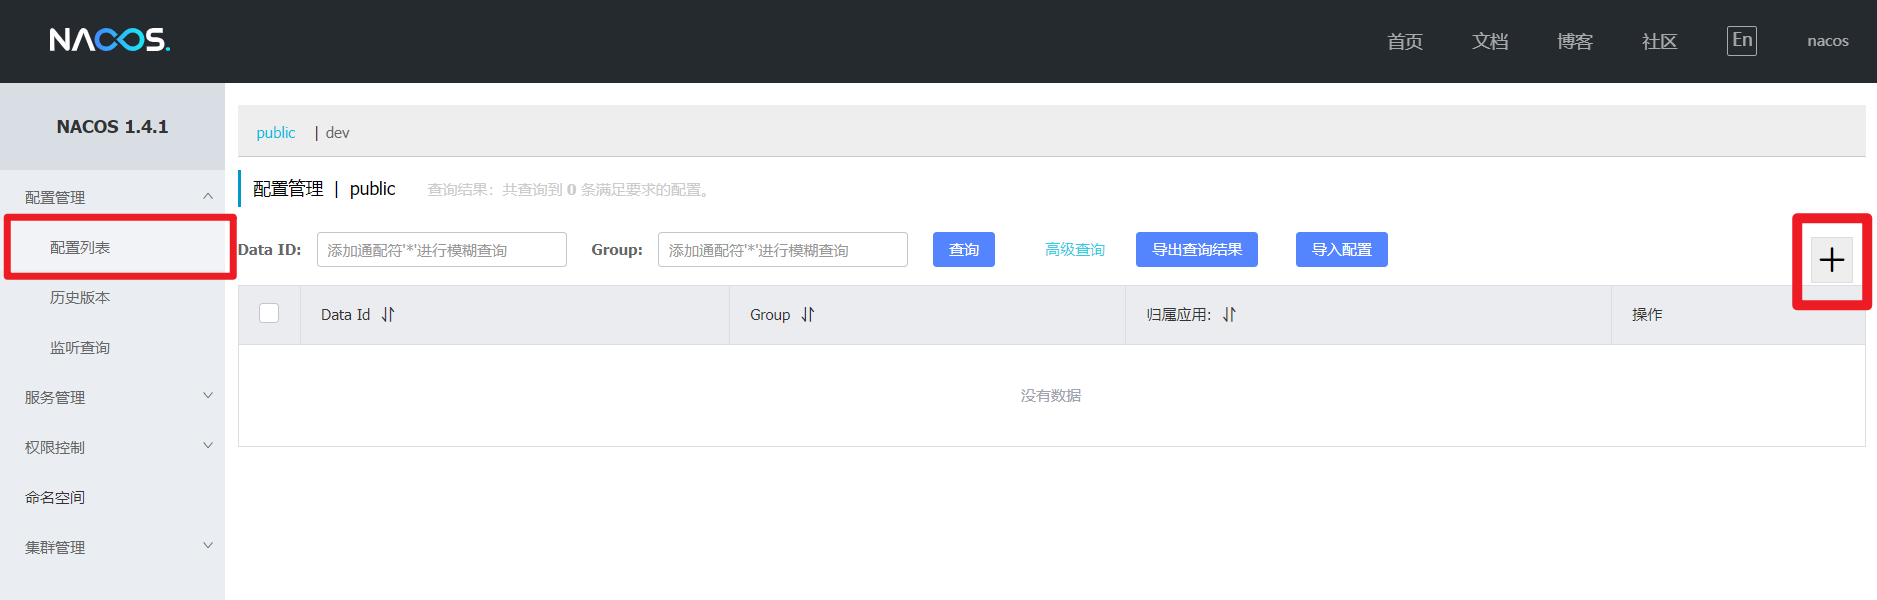
Task: Switch language using the En icon
Action: [1741, 41]
